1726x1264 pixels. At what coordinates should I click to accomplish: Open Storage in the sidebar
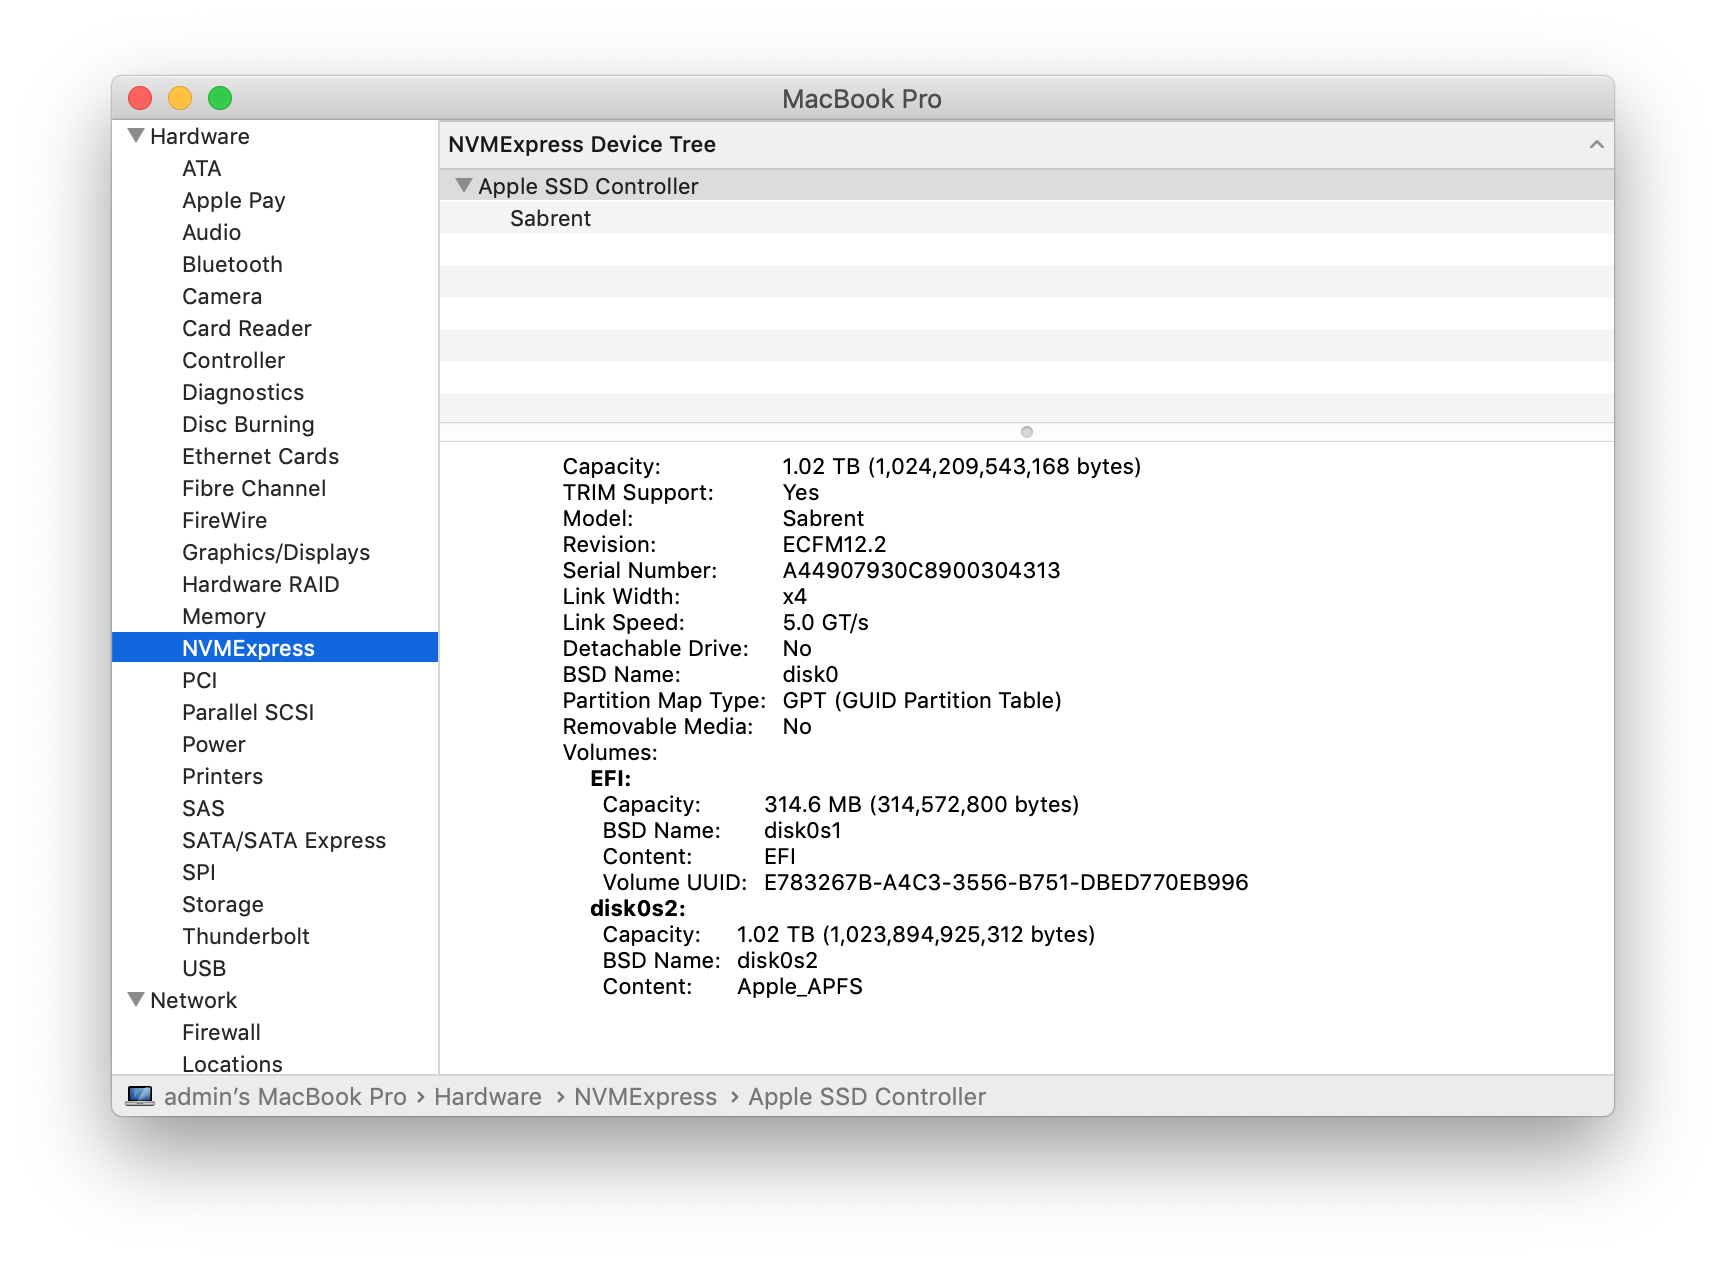click(222, 904)
